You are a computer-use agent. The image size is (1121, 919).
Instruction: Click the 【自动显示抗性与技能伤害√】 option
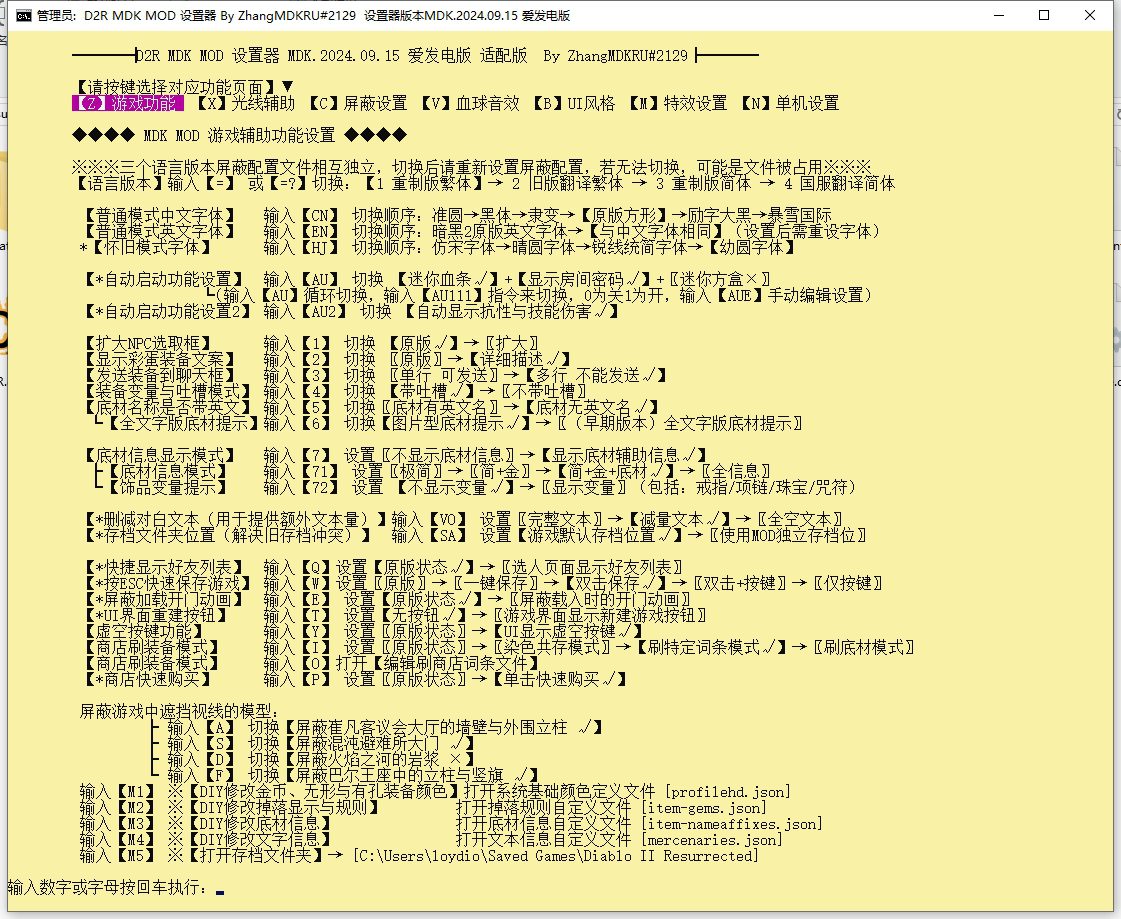(511, 311)
